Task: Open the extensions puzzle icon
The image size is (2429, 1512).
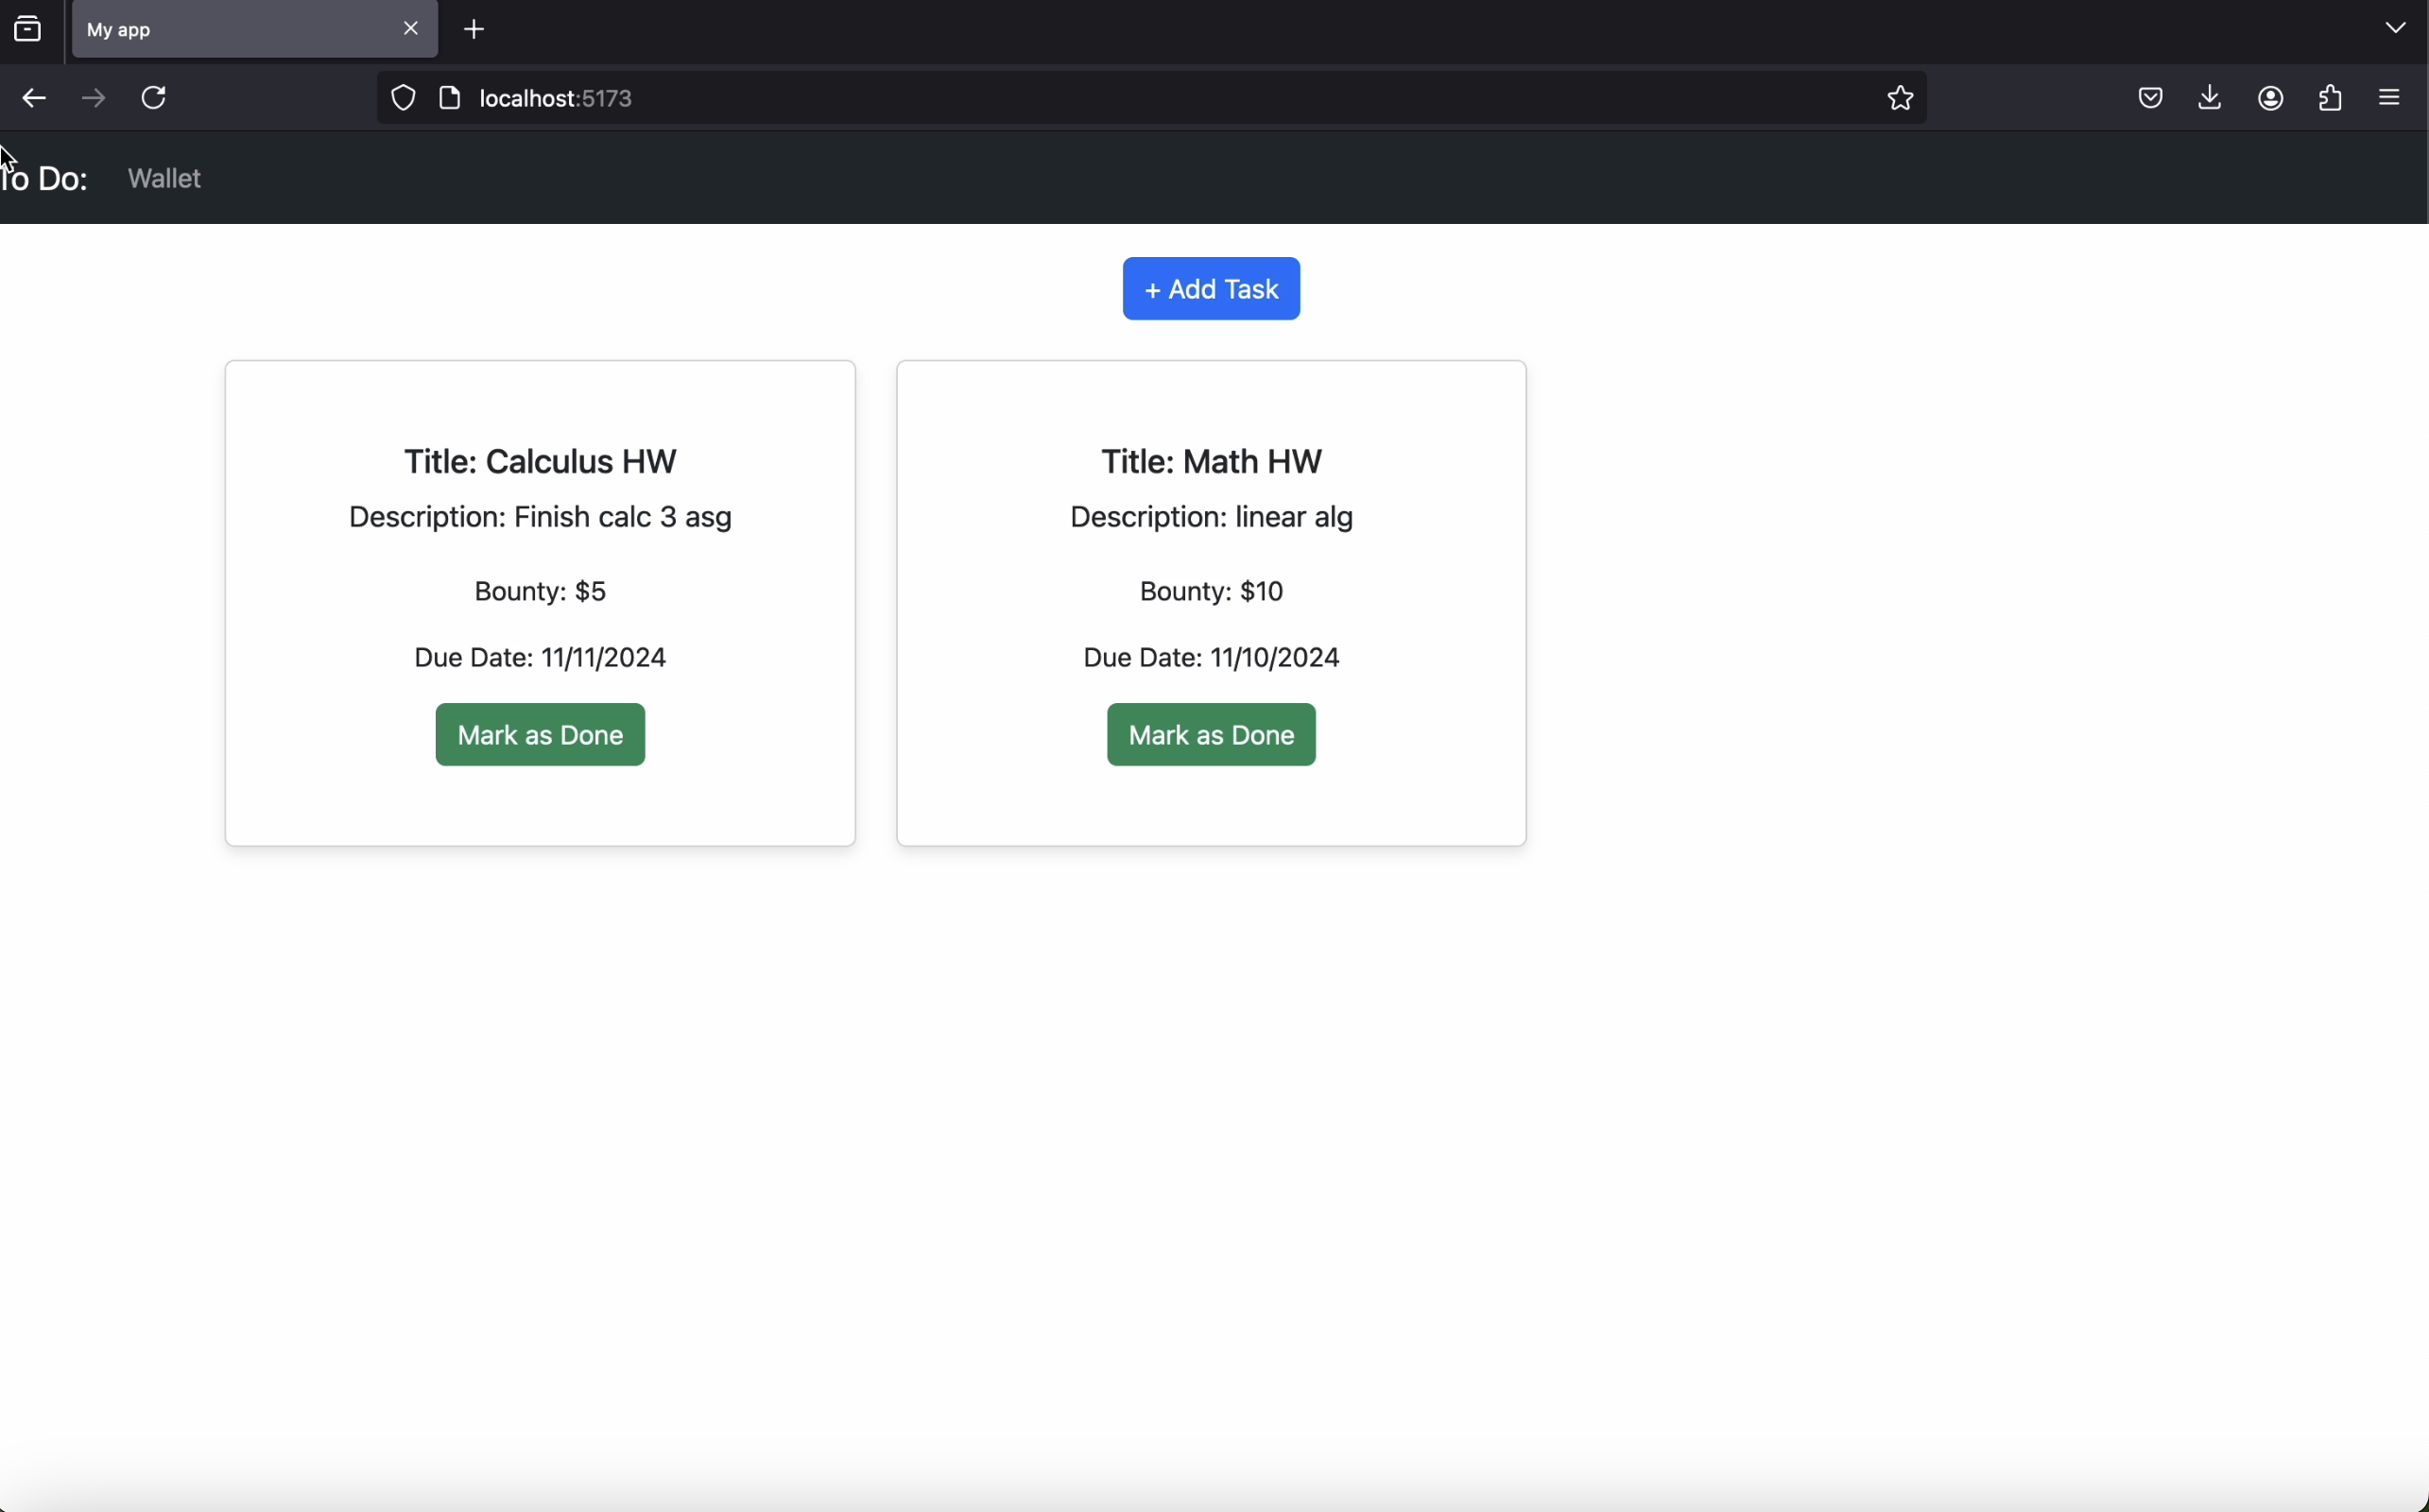Action: click(2331, 98)
